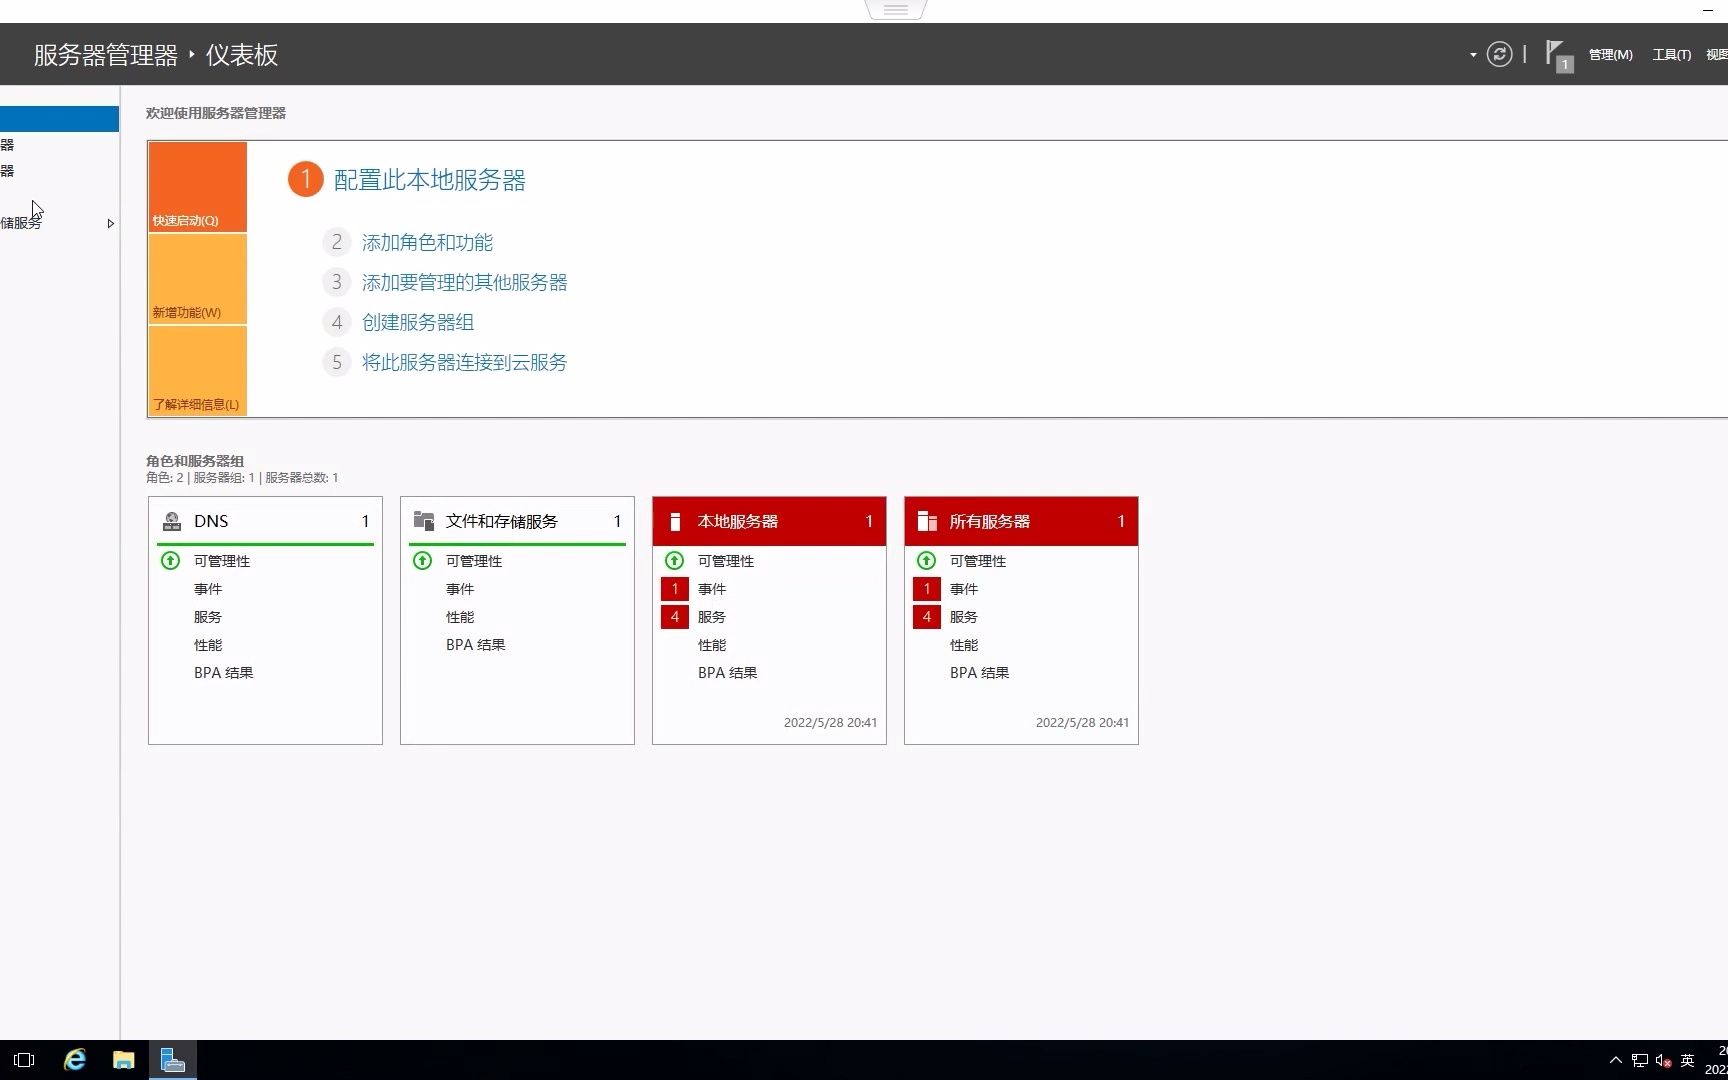Open the dropdown arrow beside refresh

1473,55
